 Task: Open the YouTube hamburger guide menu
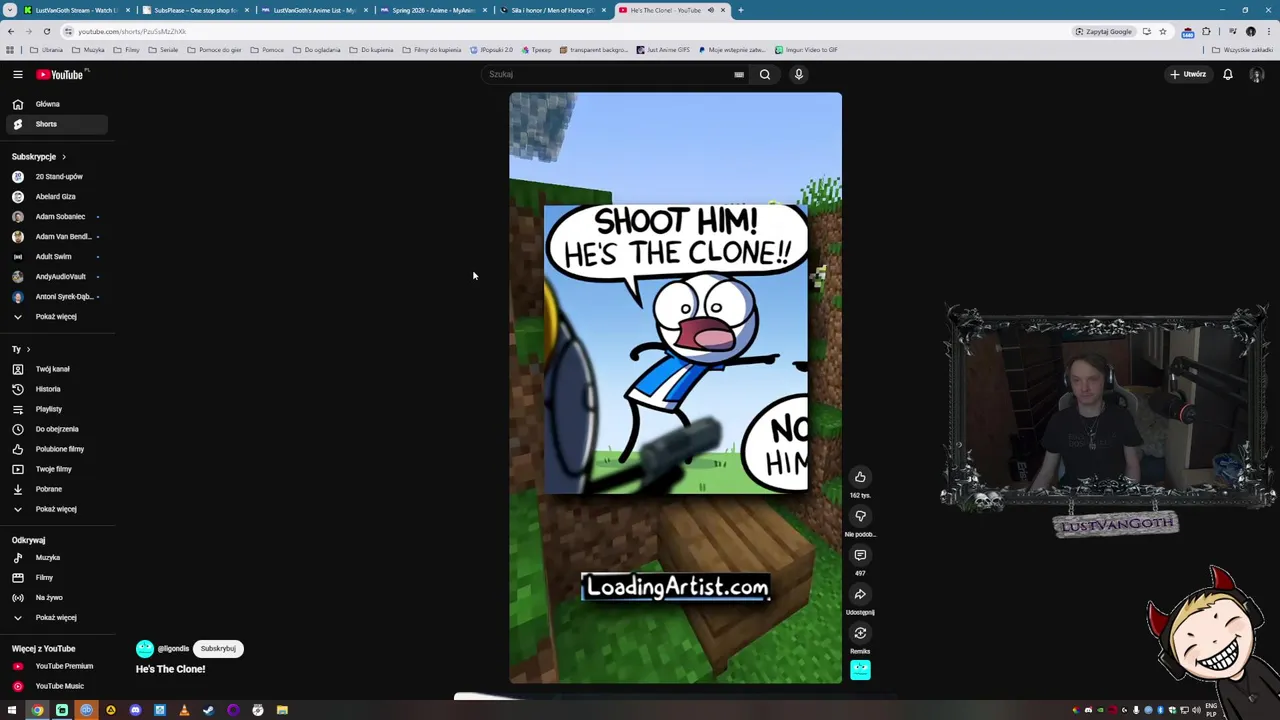coord(17,74)
